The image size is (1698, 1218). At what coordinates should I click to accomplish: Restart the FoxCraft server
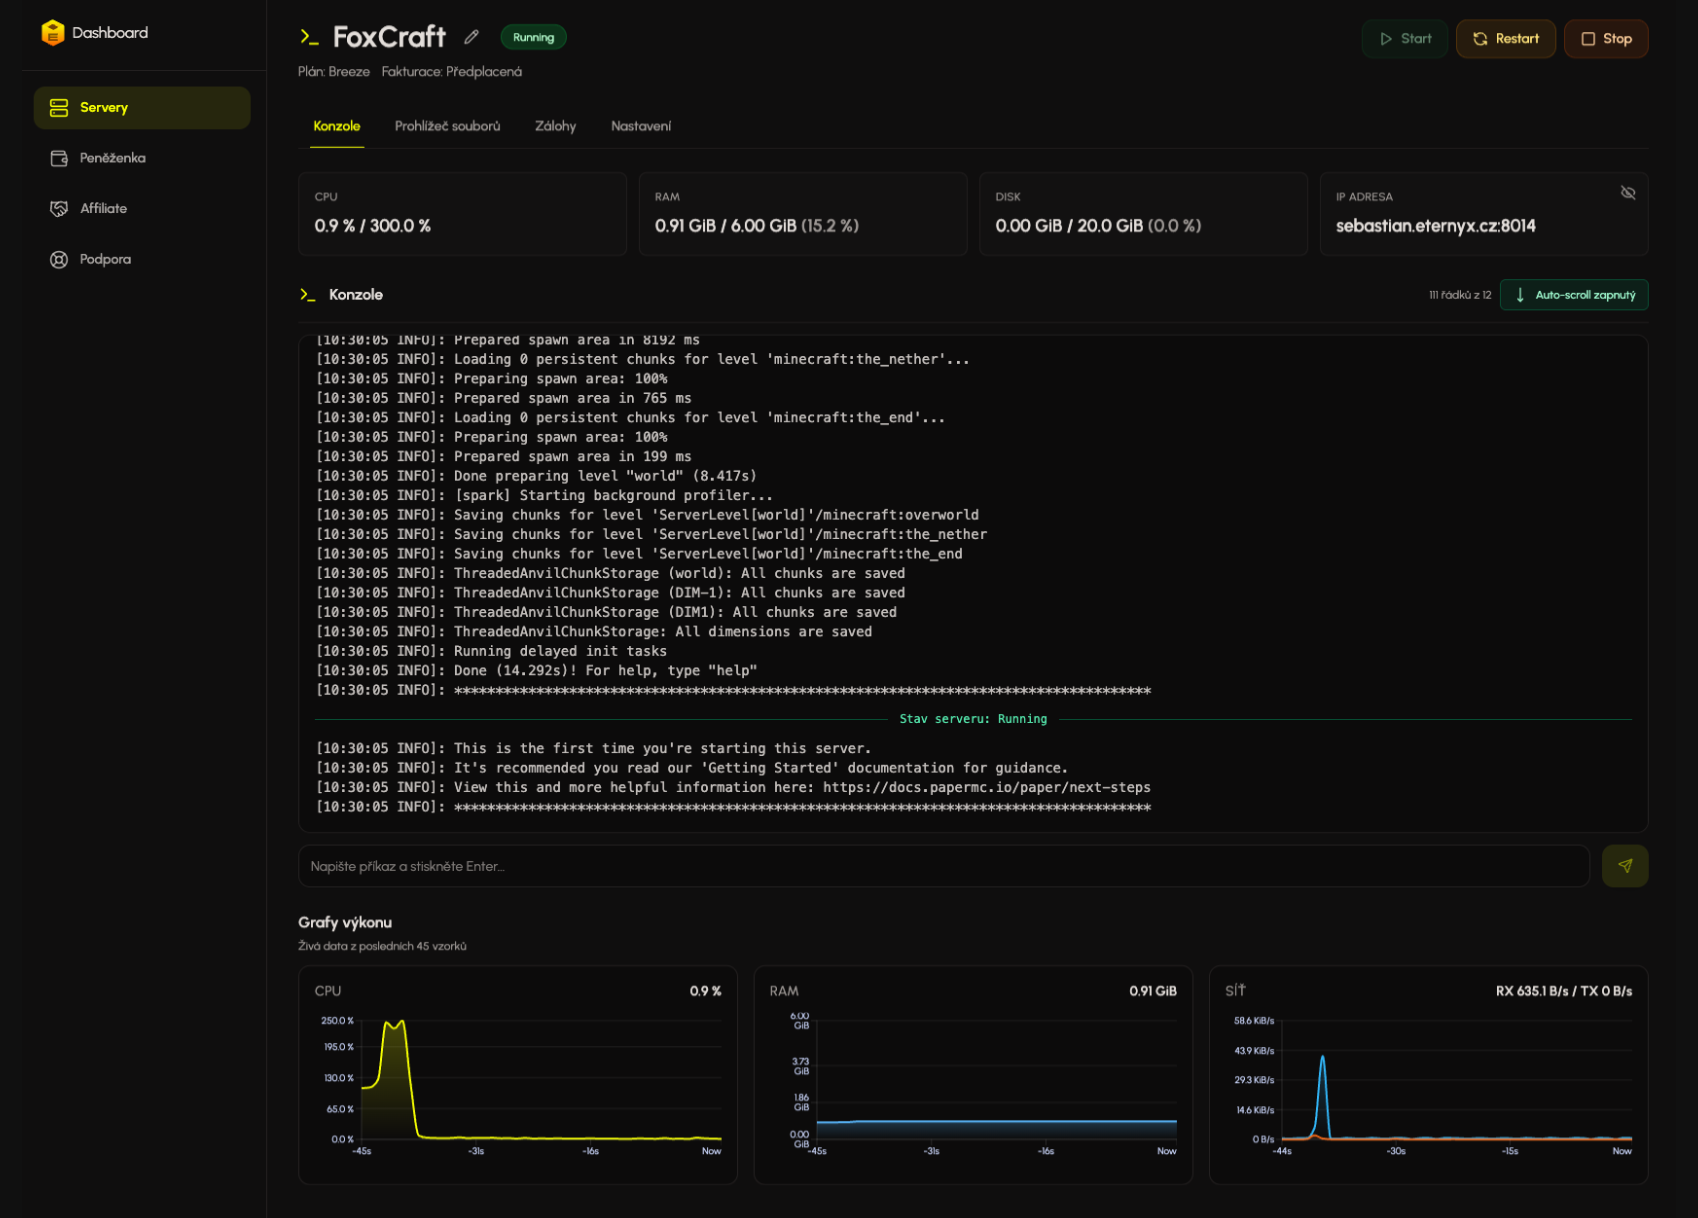(x=1505, y=39)
